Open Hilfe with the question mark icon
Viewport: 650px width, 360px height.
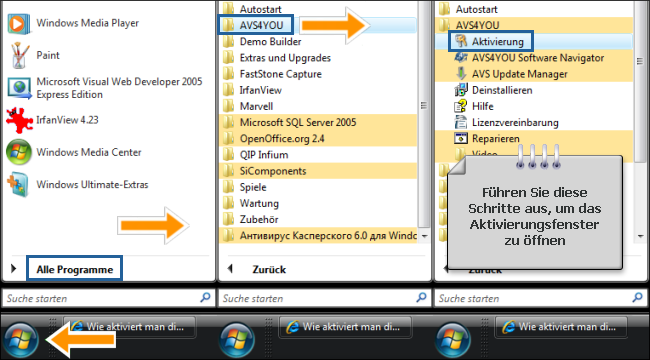pos(533,106)
